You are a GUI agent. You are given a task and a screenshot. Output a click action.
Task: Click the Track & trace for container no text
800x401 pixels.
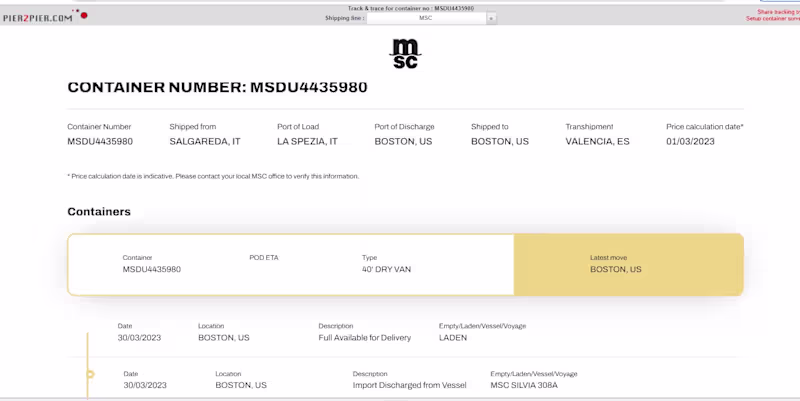[411, 9]
